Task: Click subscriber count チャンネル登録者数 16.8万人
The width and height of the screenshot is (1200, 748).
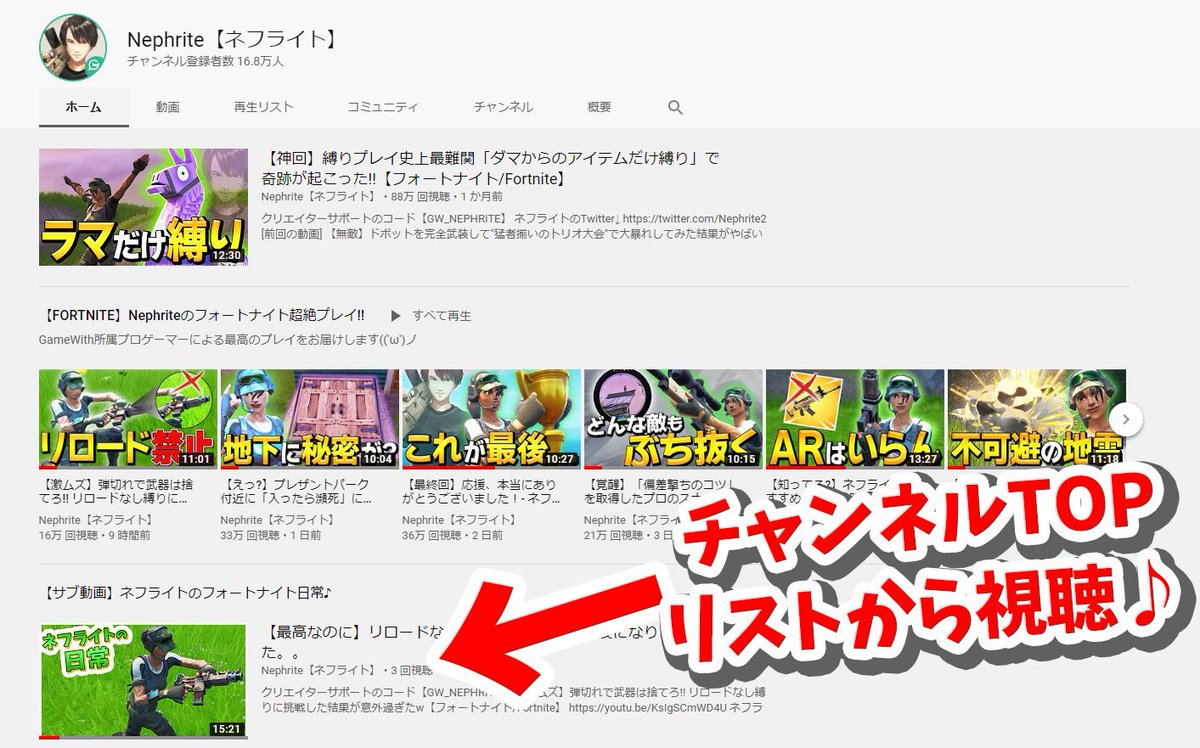Action: coord(206,62)
